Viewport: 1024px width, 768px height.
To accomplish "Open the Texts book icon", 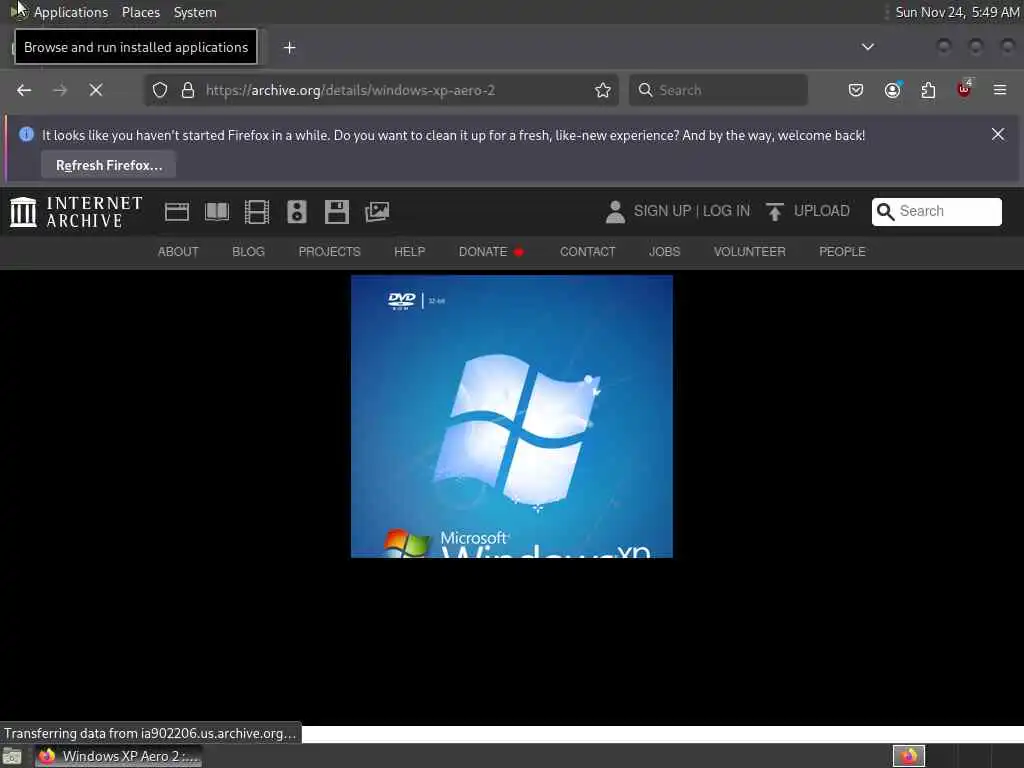I will (x=217, y=212).
